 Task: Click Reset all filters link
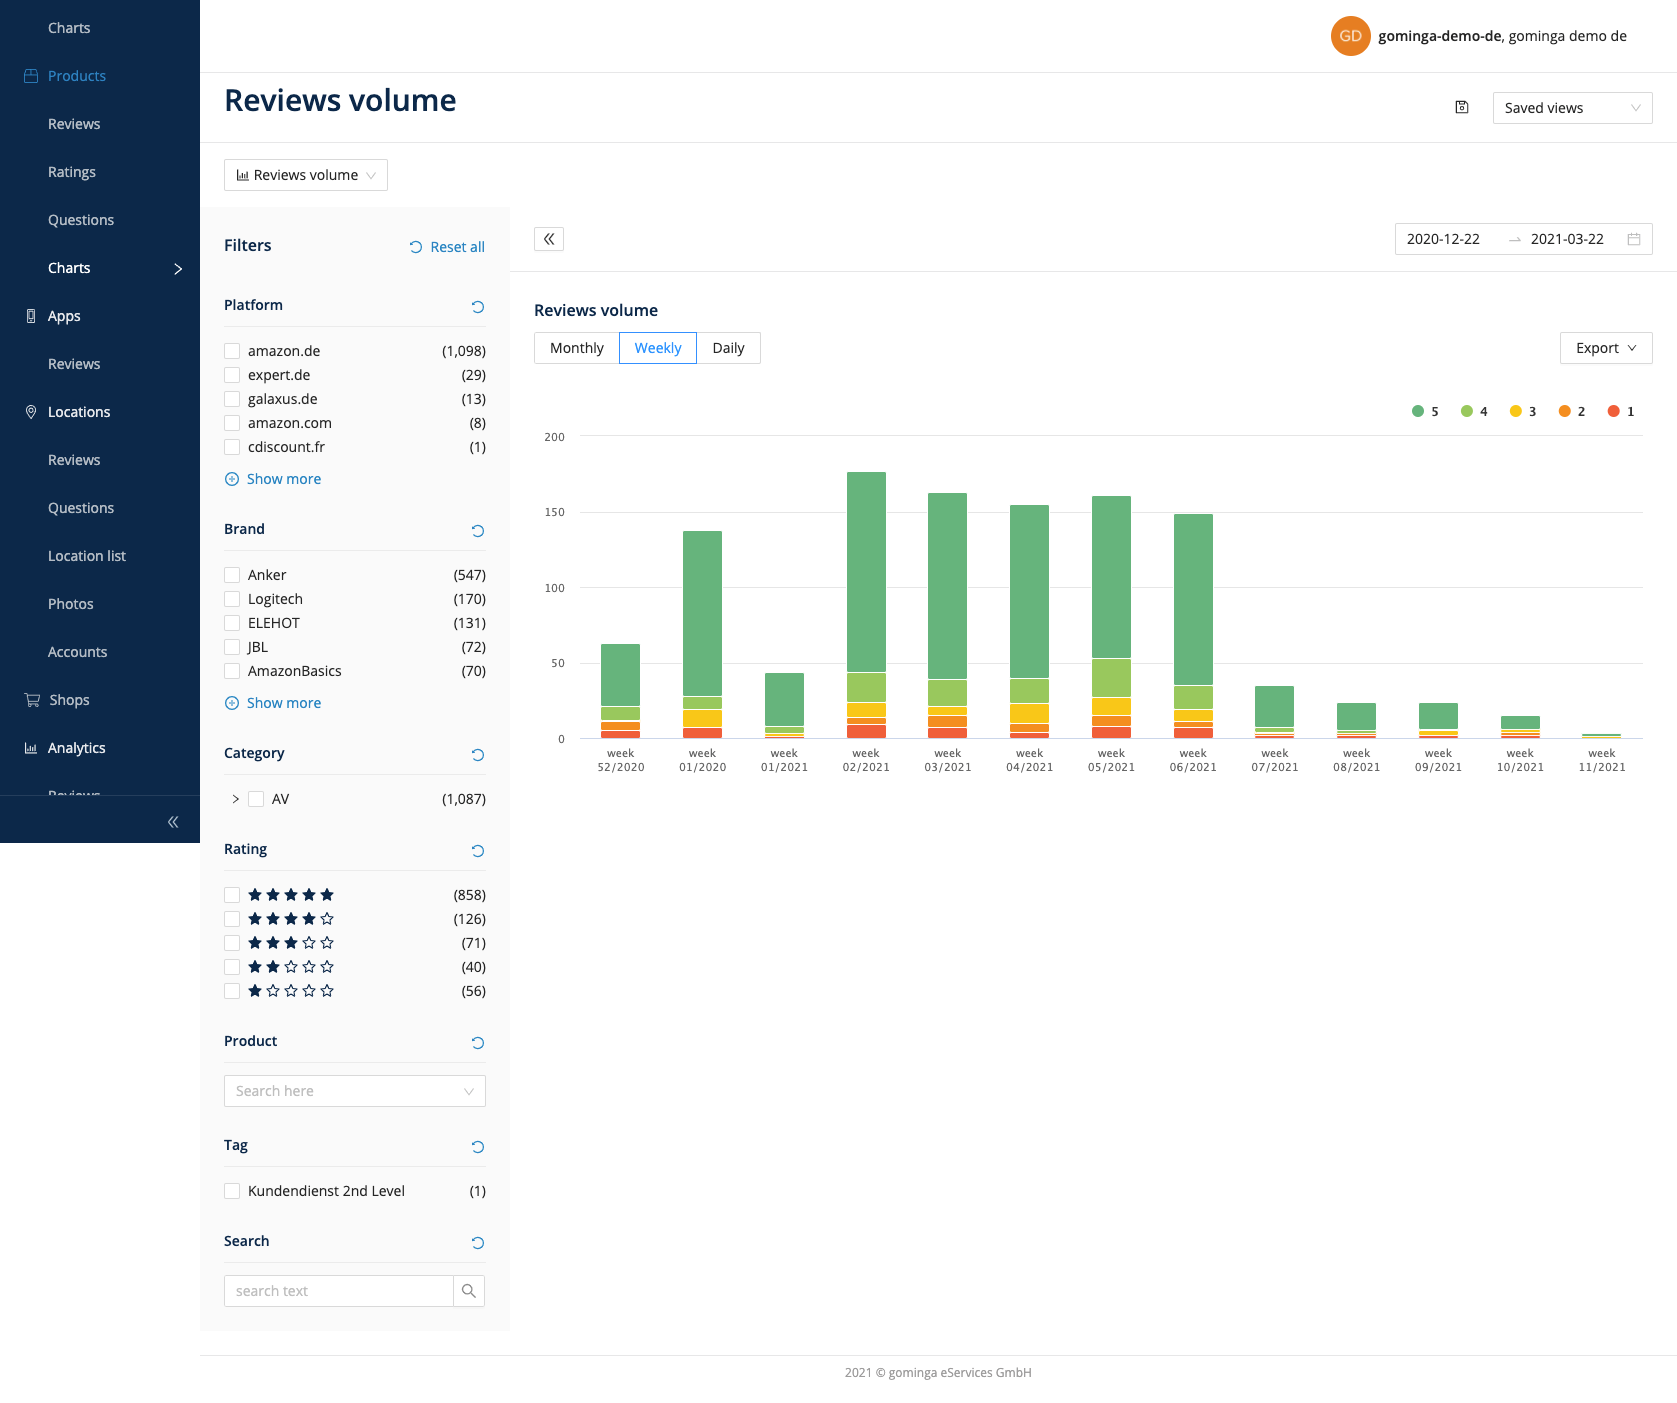click(447, 247)
